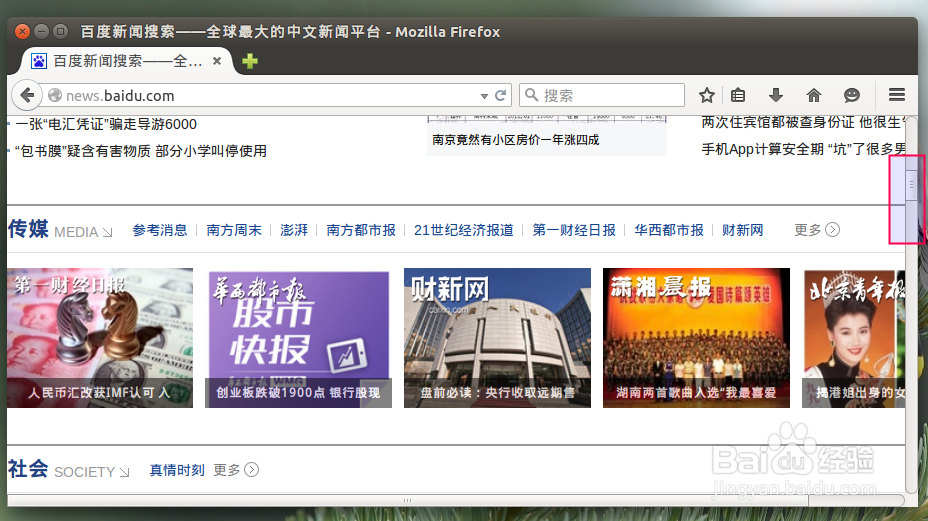Minimize the Firefox window
Viewport: 928px width, 521px height.
41,31
